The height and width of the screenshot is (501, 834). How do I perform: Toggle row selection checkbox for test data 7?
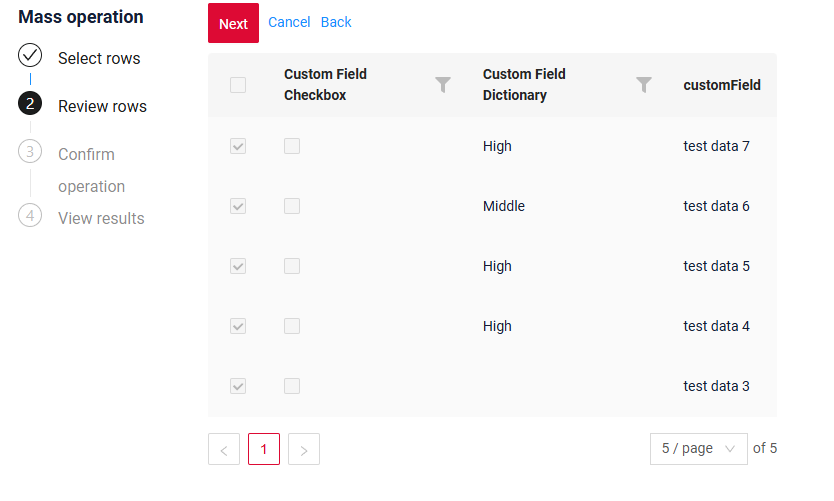click(238, 146)
